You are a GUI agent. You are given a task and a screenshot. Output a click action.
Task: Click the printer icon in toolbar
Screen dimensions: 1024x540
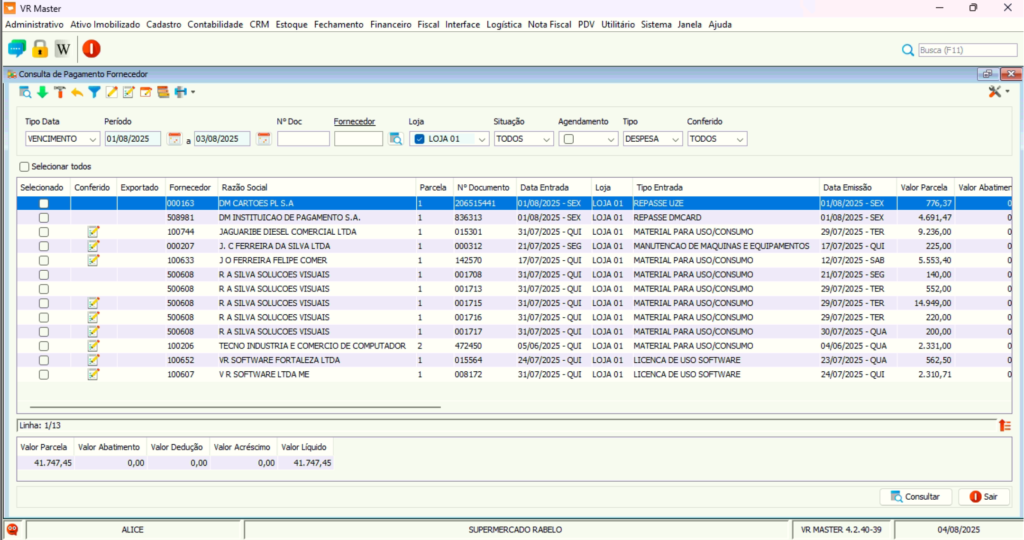[x=181, y=92]
